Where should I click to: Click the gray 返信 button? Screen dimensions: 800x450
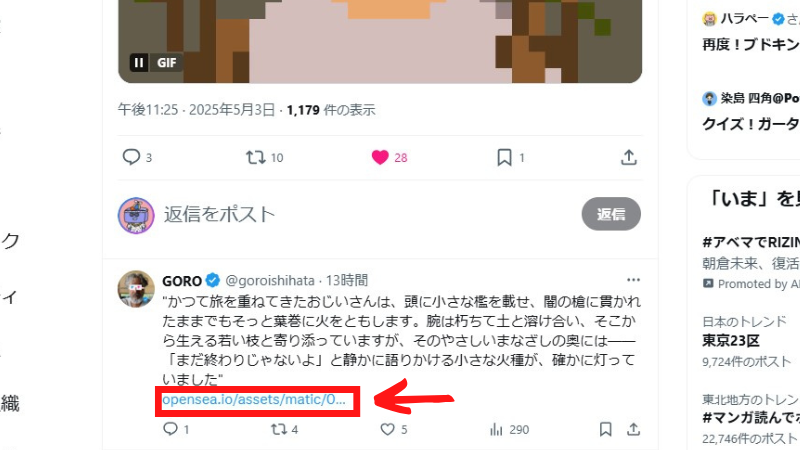click(611, 214)
